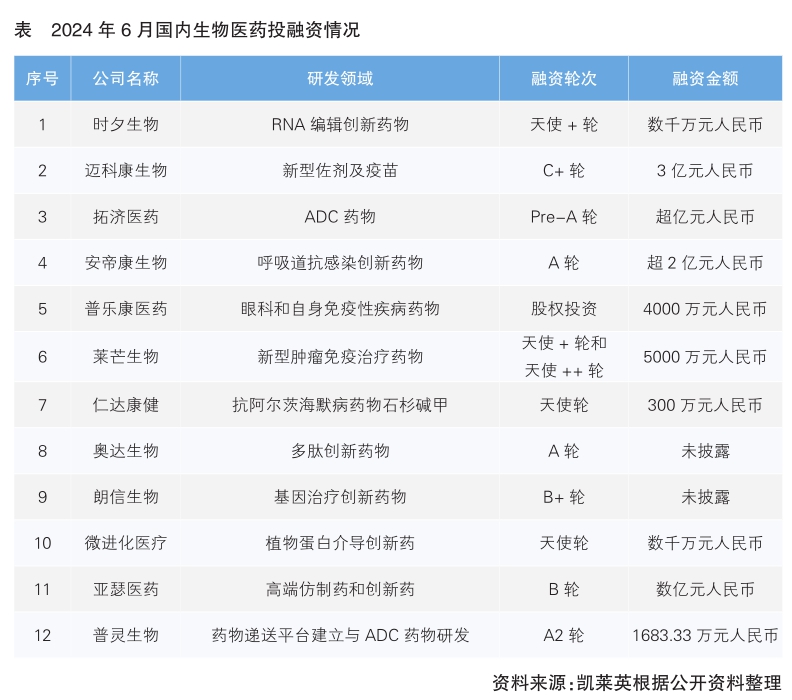Click the 迈科康生物 company name

[125, 171]
